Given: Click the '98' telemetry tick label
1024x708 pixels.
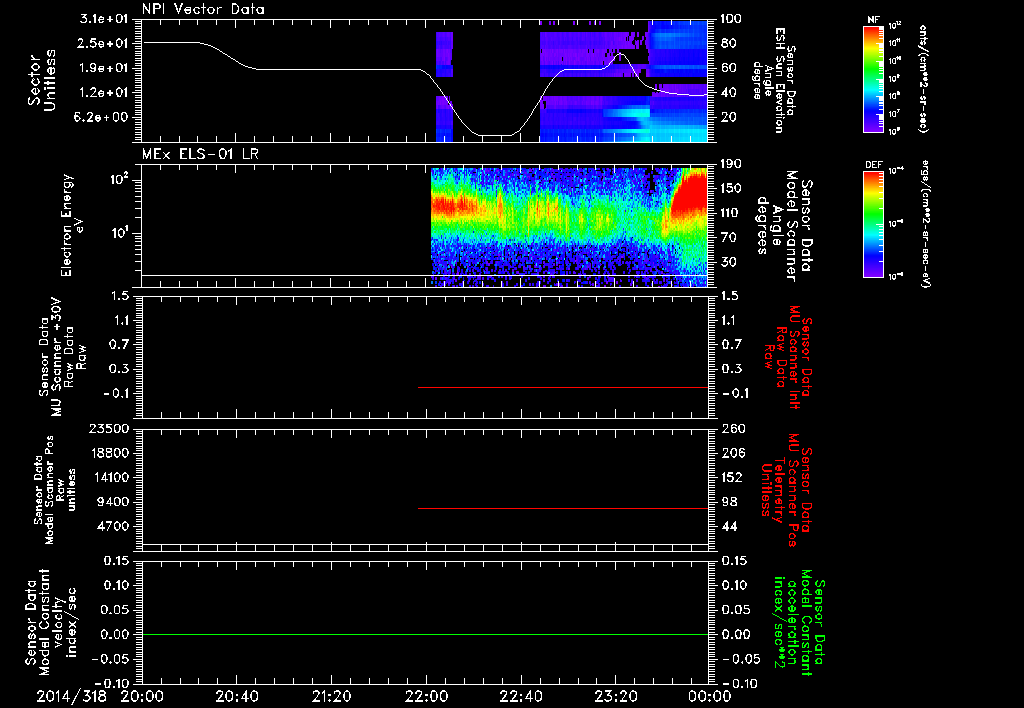Looking at the screenshot, I should tap(729, 502).
